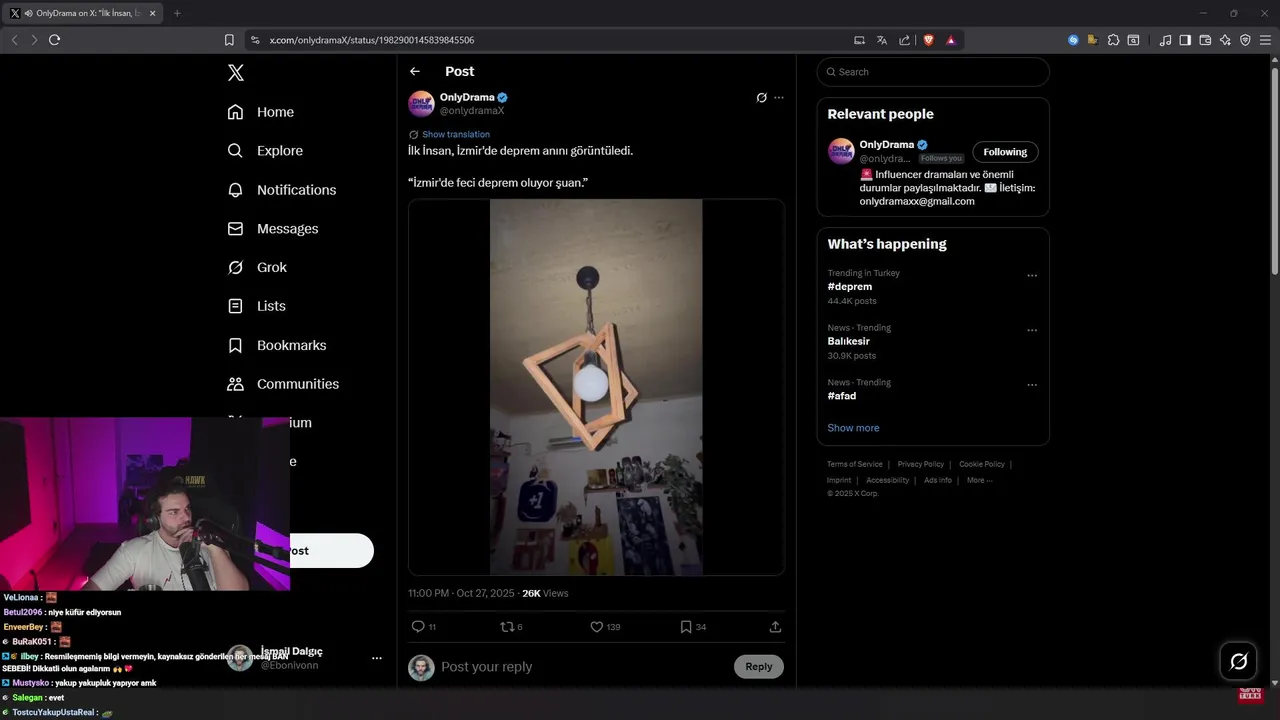Viewport: 1280px width, 720px height.
Task: Click the Search box on X
Action: pyautogui.click(x=933, y=72)
